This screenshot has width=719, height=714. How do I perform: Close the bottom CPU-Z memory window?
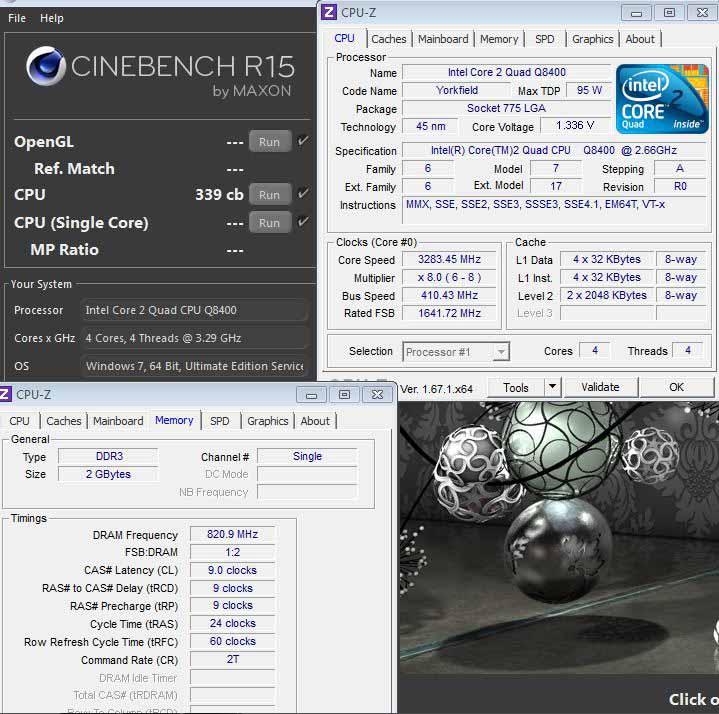(x=377, y=395)
